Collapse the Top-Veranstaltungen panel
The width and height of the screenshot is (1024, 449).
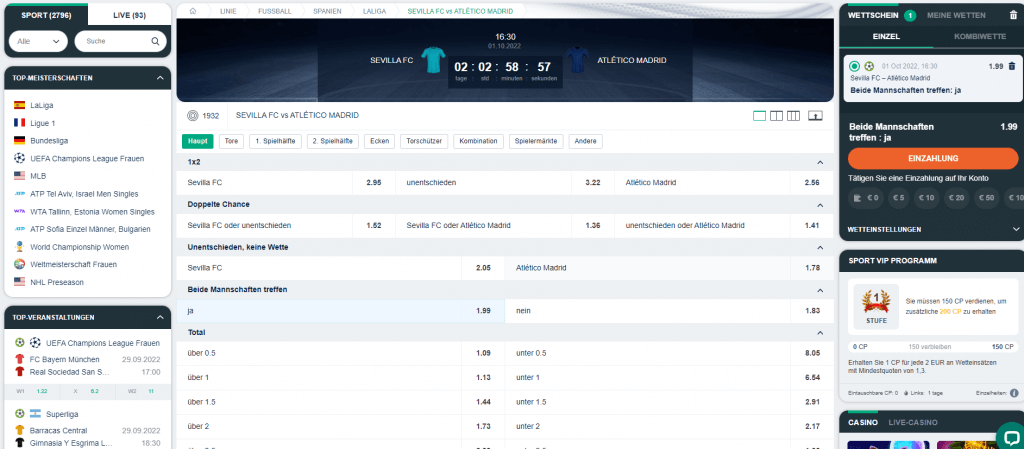[160, 317]
